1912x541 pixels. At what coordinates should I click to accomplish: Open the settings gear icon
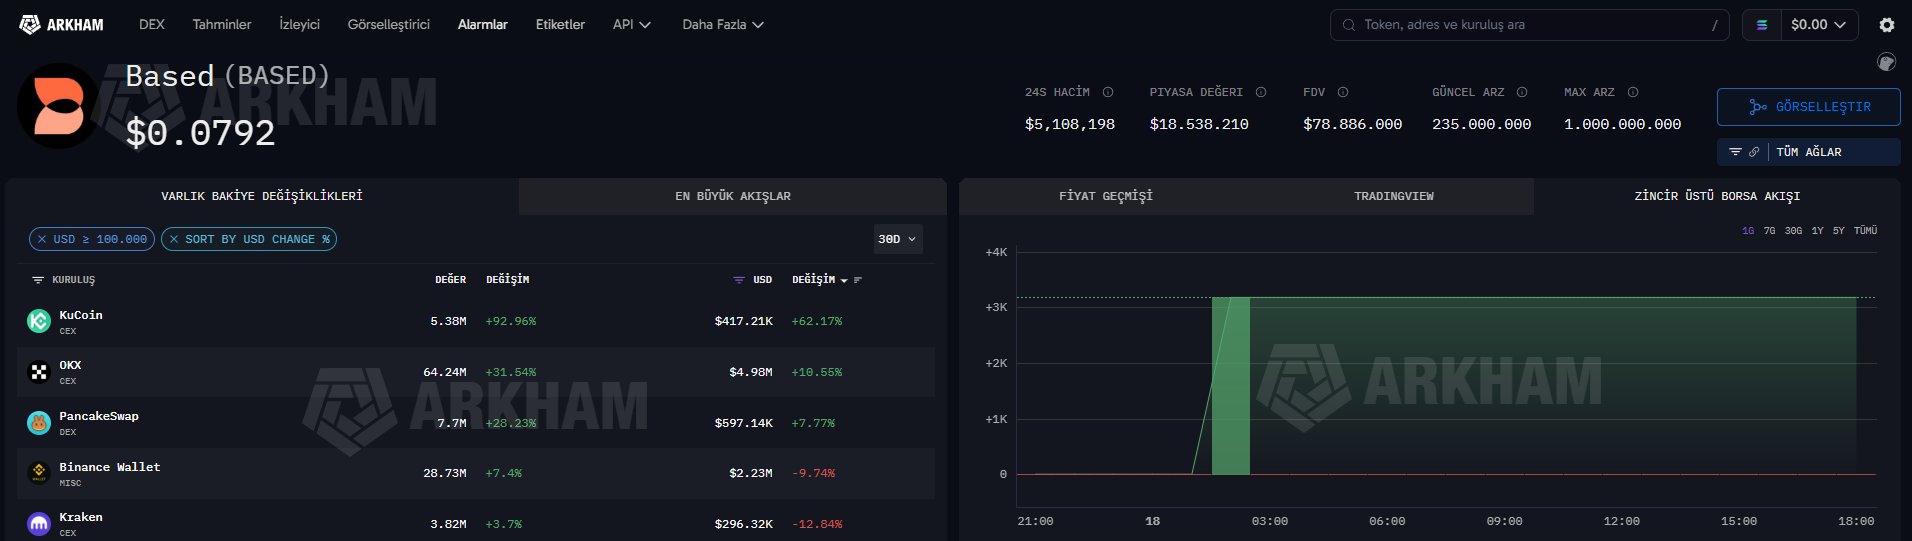click(x=1886, y=25)
